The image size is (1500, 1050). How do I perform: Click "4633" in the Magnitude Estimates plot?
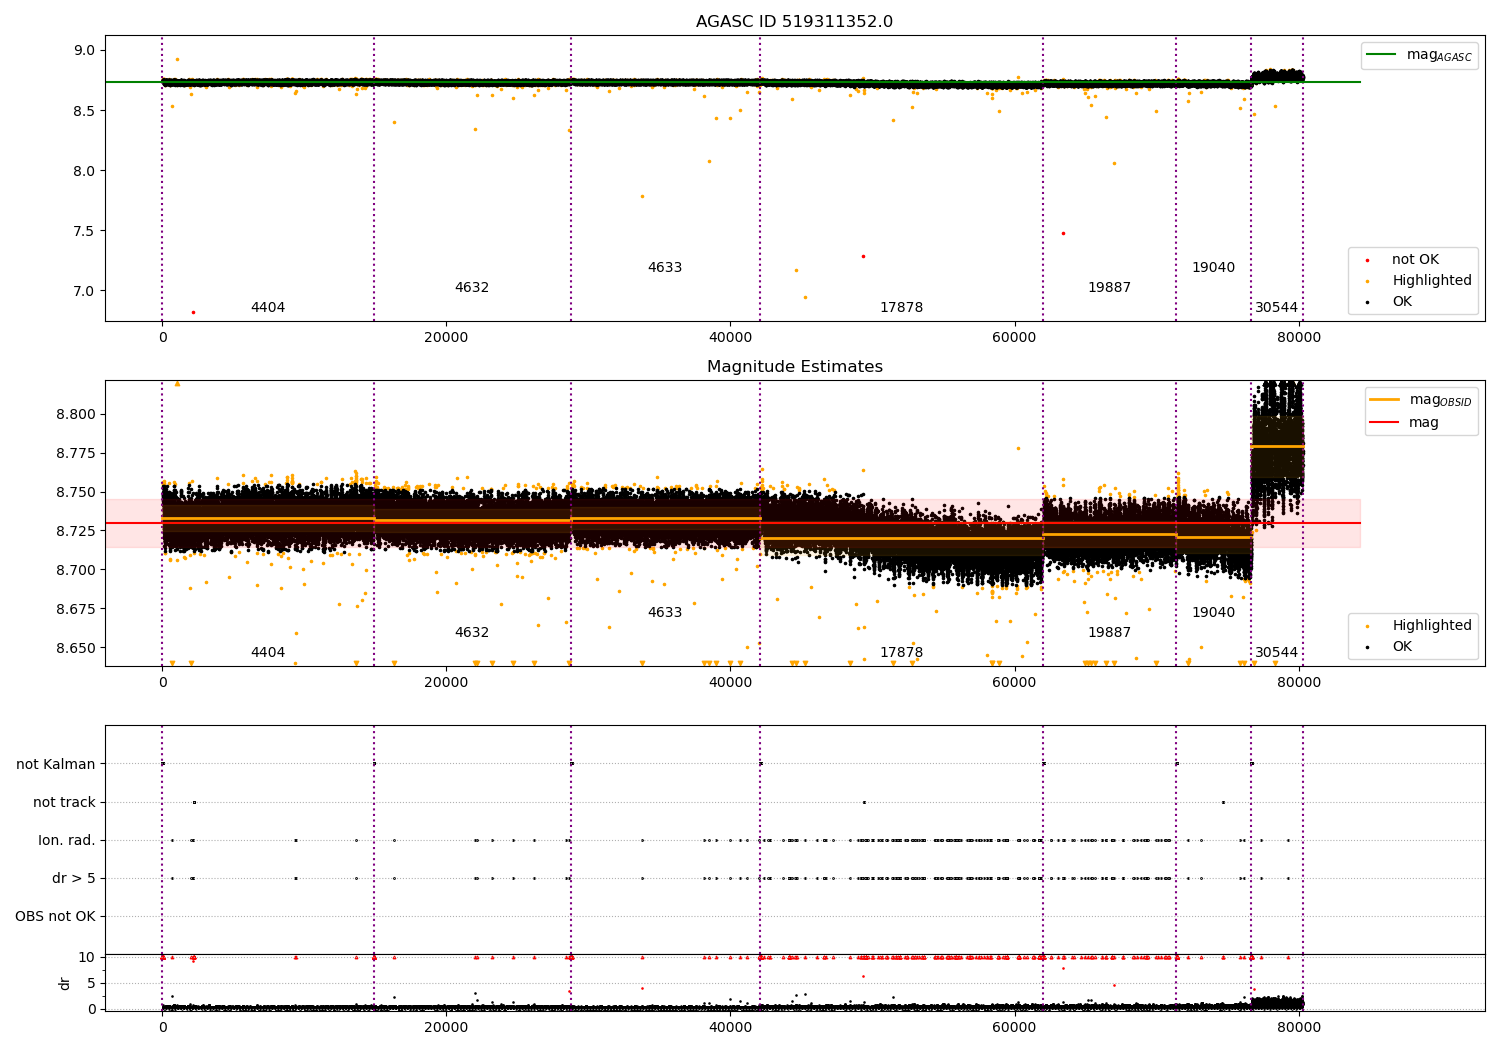665,613
